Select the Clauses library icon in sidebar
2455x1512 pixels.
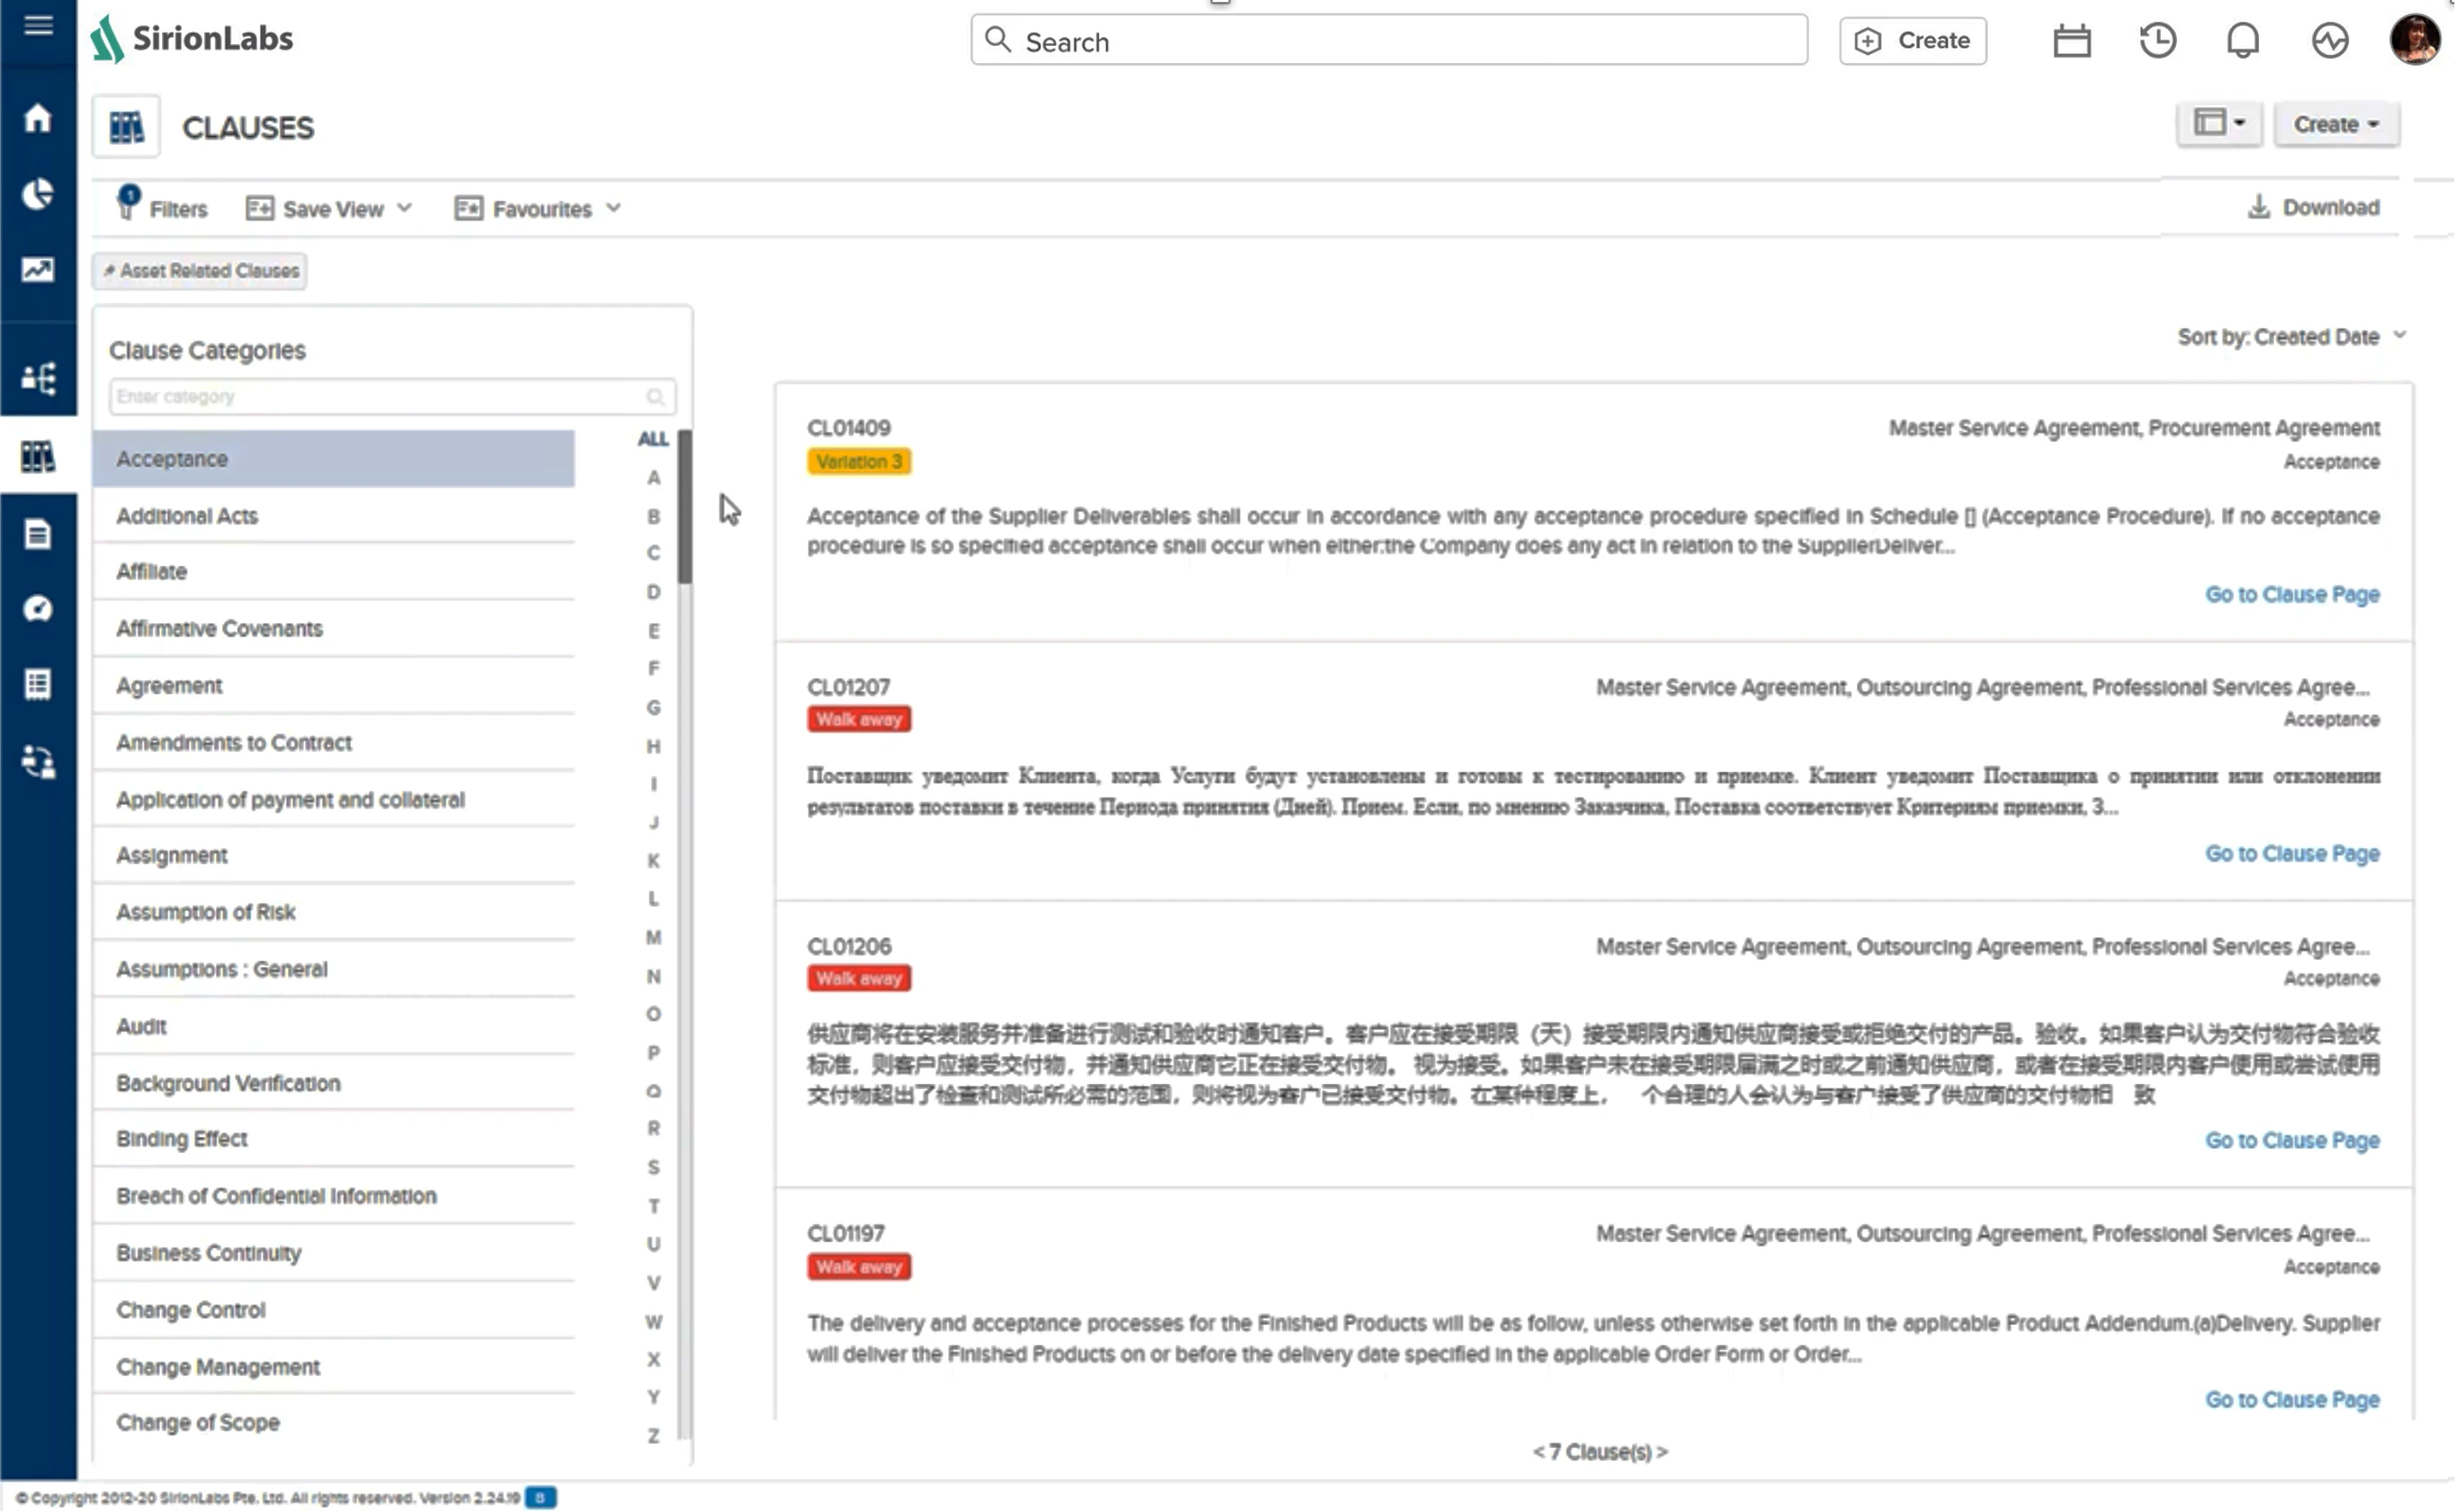tap(38, 457)
